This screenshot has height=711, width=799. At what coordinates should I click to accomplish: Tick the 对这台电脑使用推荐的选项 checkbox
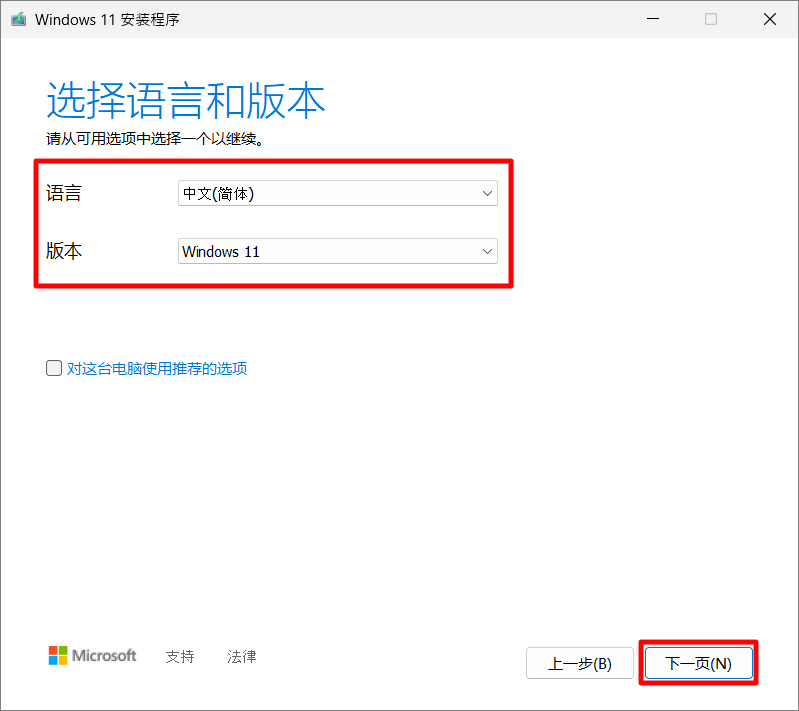[x=54, y=368]
